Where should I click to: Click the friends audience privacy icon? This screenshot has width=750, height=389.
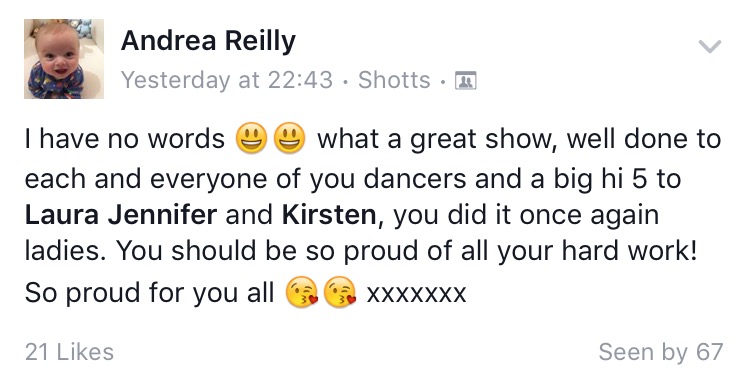click(465, 80)
